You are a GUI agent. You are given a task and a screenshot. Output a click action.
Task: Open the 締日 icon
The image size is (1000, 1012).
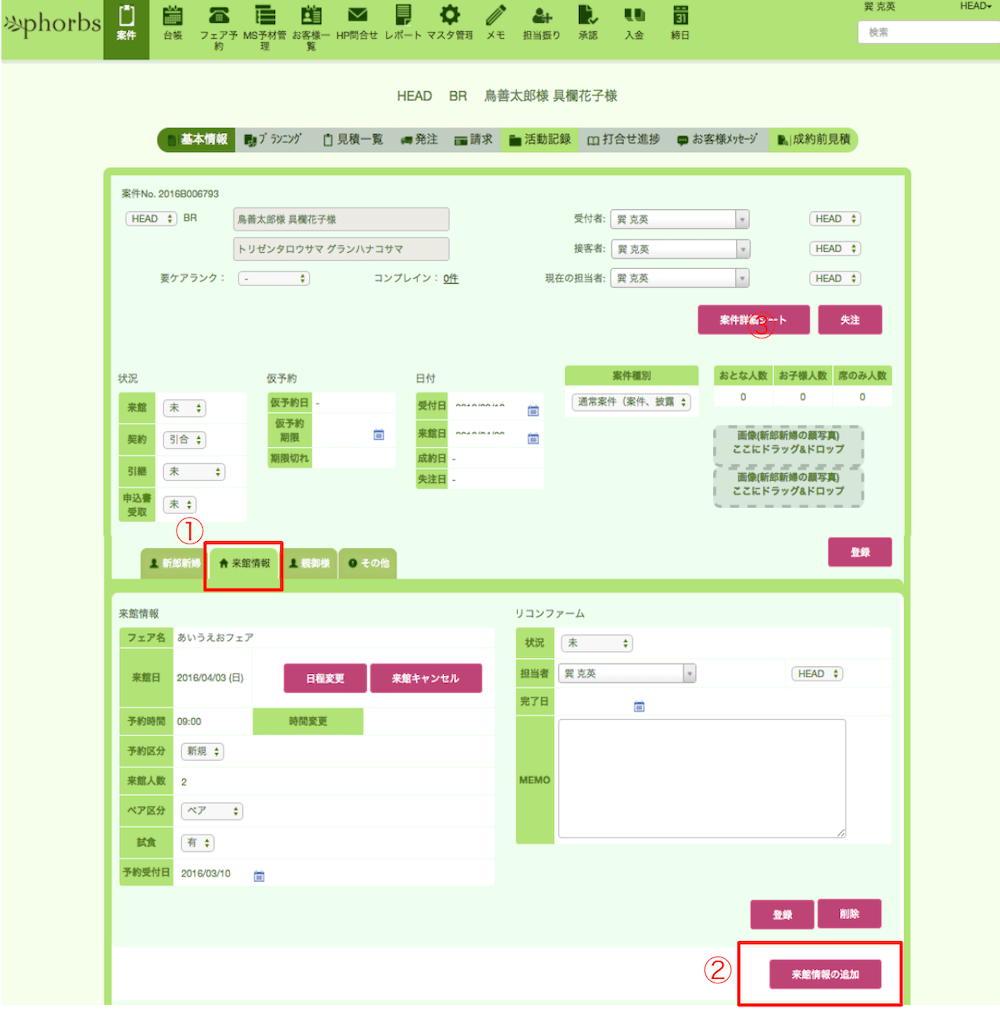point(680,23)
